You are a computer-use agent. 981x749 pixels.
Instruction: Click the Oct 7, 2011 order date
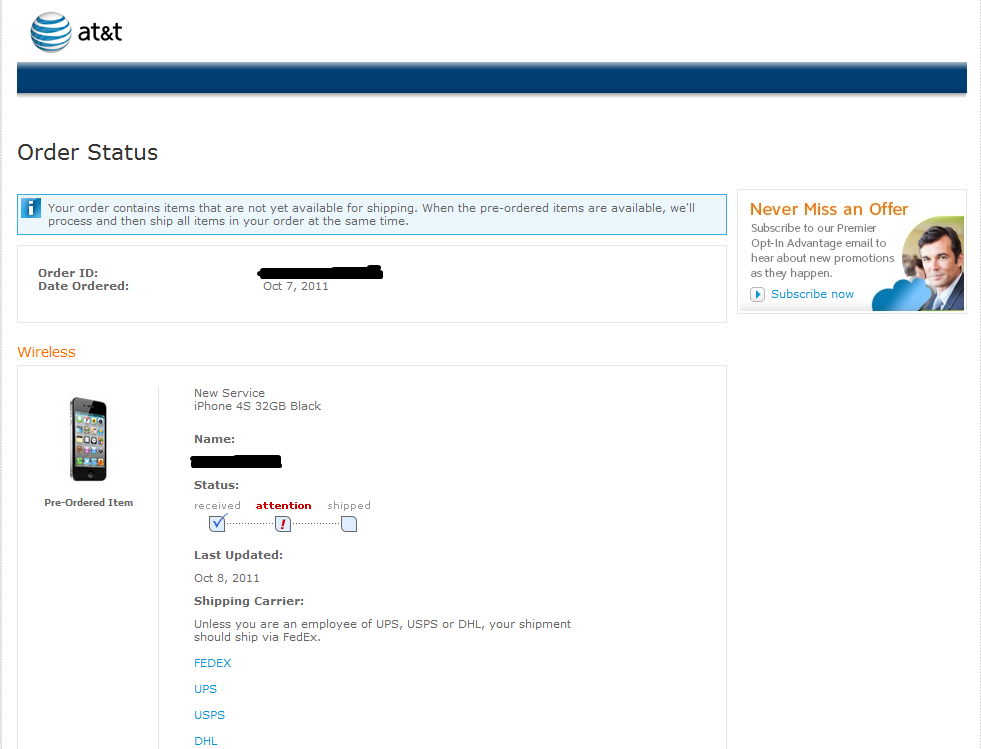pos(295,286)
